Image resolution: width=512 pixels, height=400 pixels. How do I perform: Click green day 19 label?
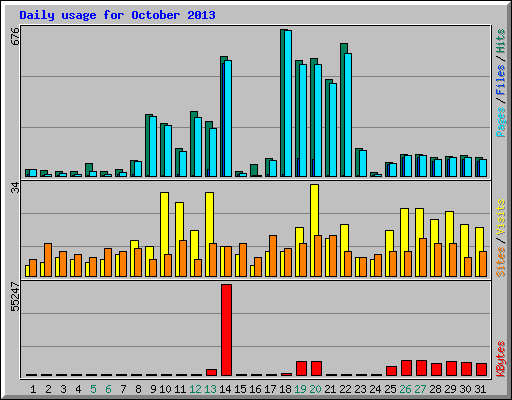pos(300,389)
